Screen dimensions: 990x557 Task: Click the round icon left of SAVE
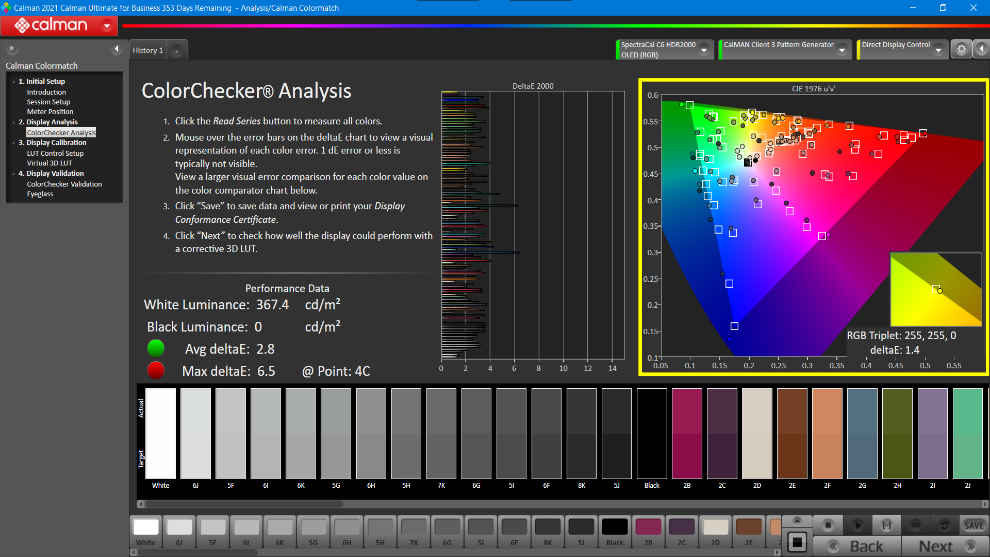945,525
